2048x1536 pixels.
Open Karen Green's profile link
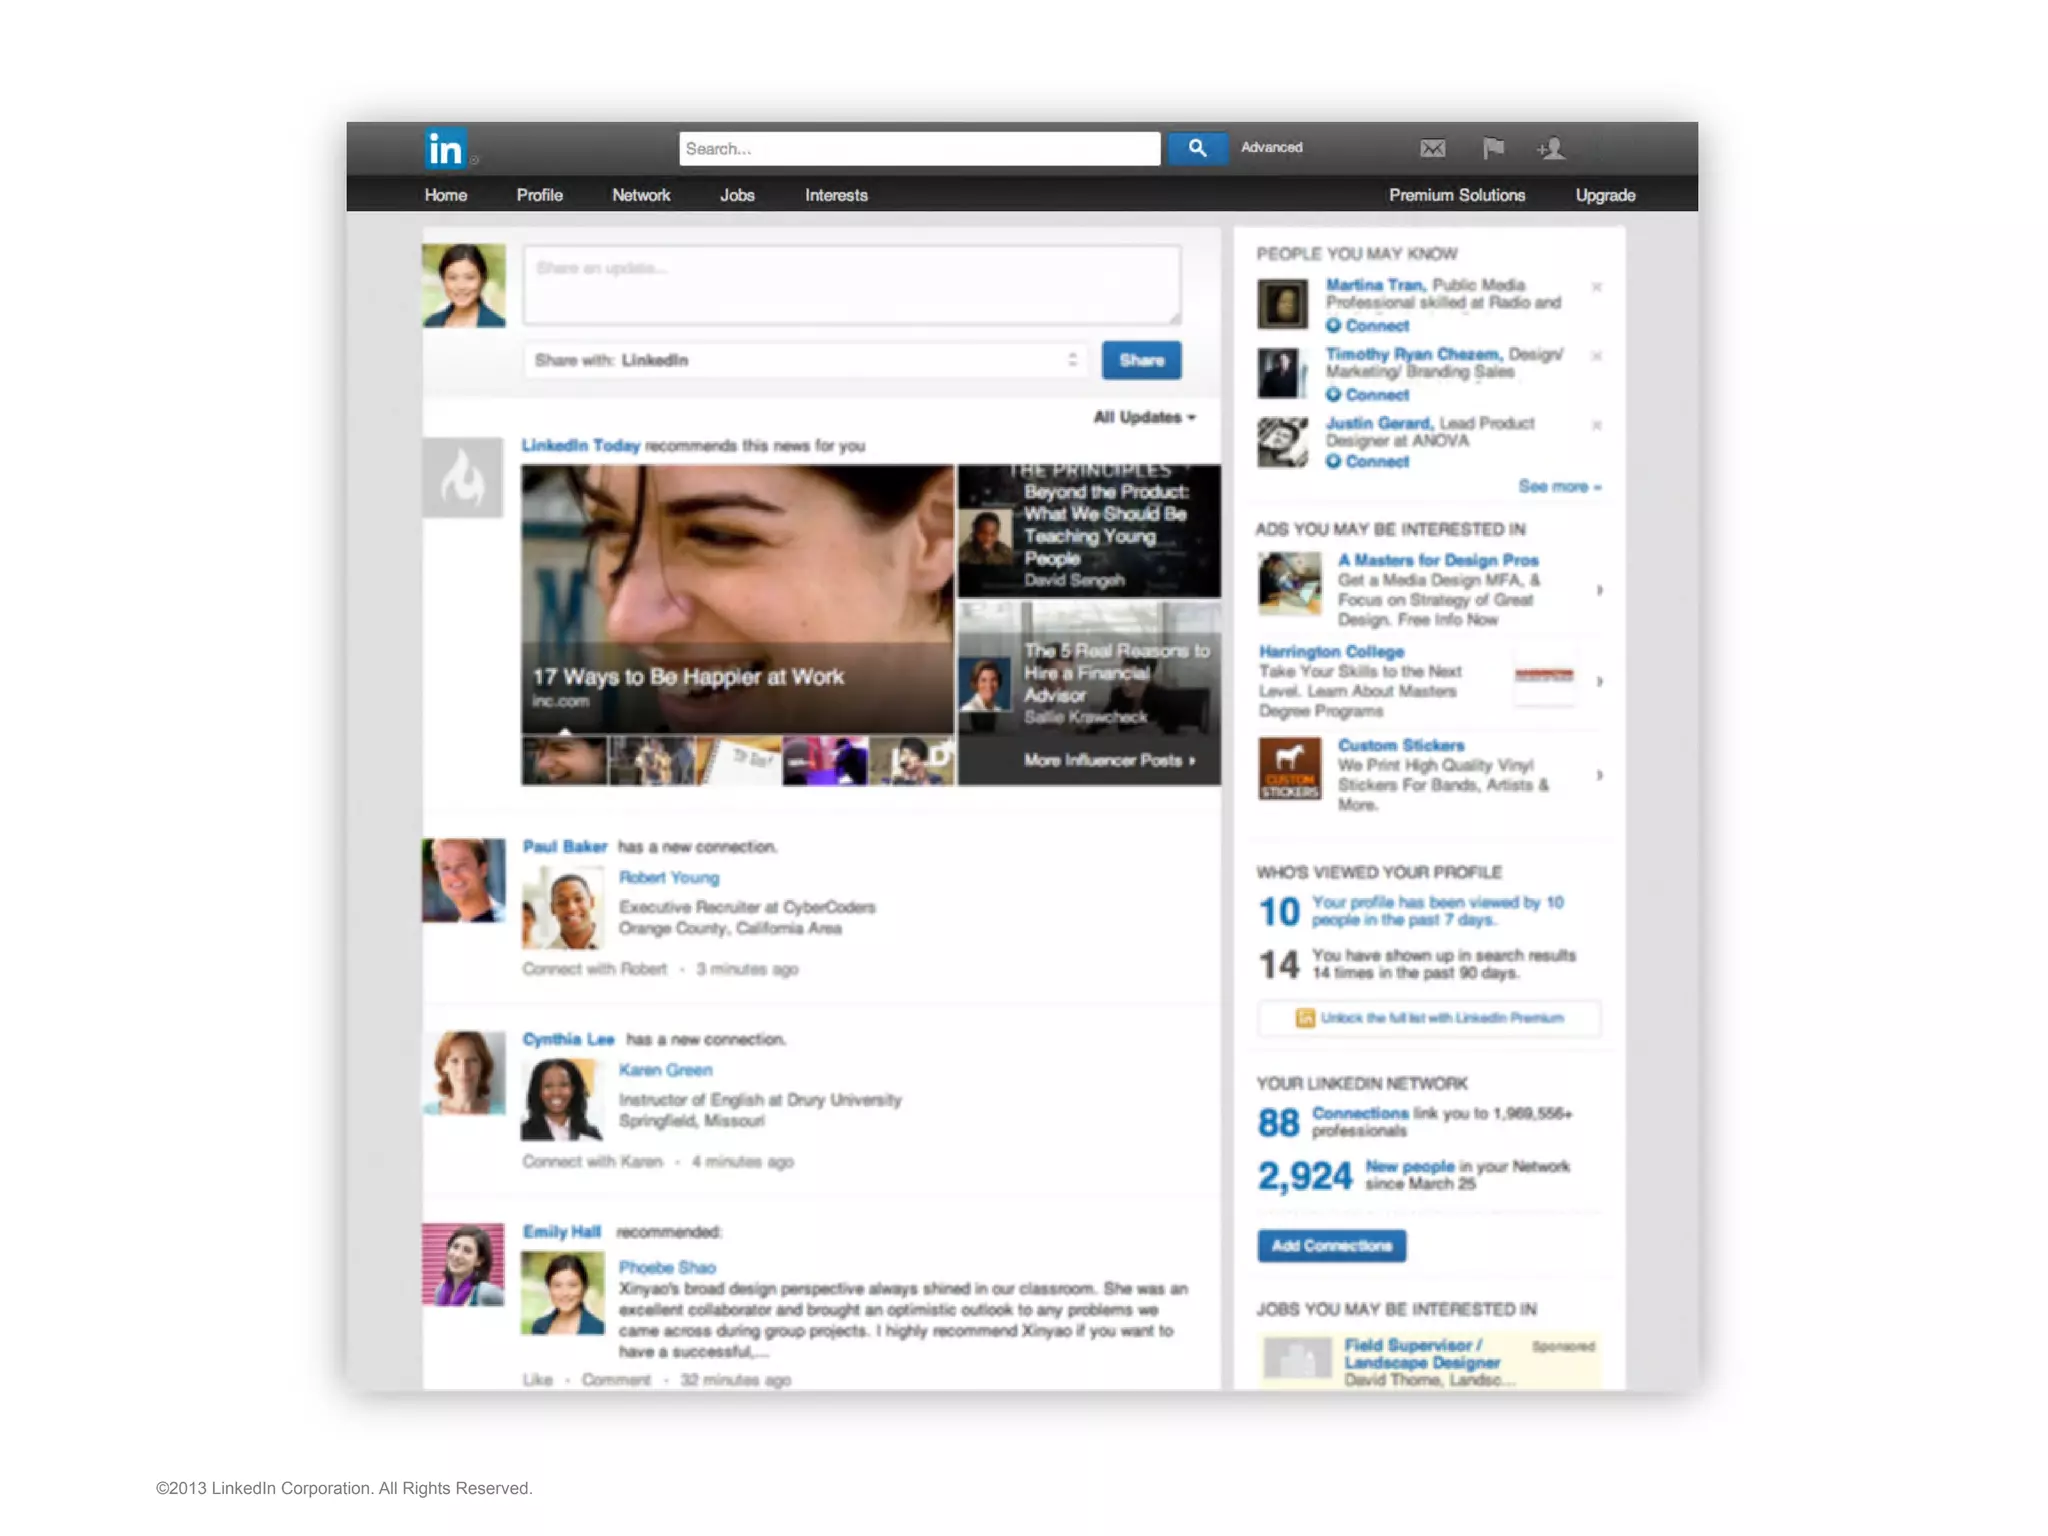tap(665, 1069)
